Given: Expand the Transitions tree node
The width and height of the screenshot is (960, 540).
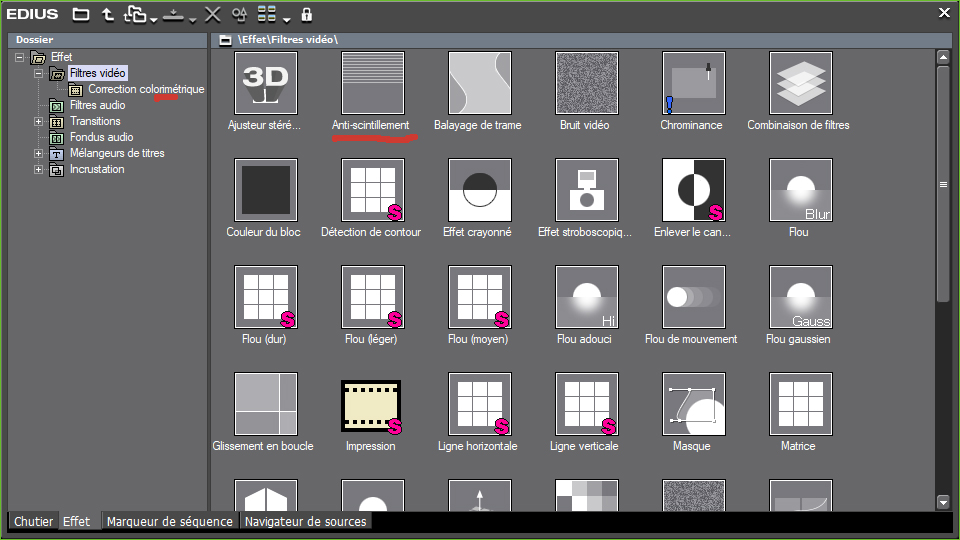Looking at the screenshot, I should click(39, 122).
